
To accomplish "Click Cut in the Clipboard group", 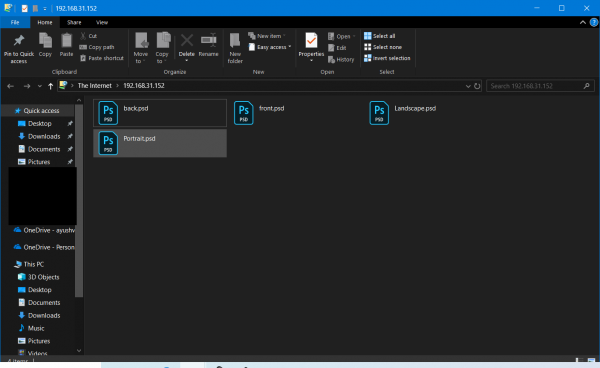I will click(x=89, y=36).
